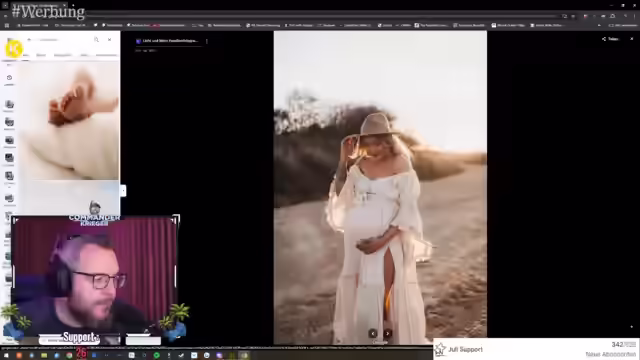Open the recents clock icon in the sidebar
Image resolution: width=640 pixels, height=360 pixels.
pos(9,78)
